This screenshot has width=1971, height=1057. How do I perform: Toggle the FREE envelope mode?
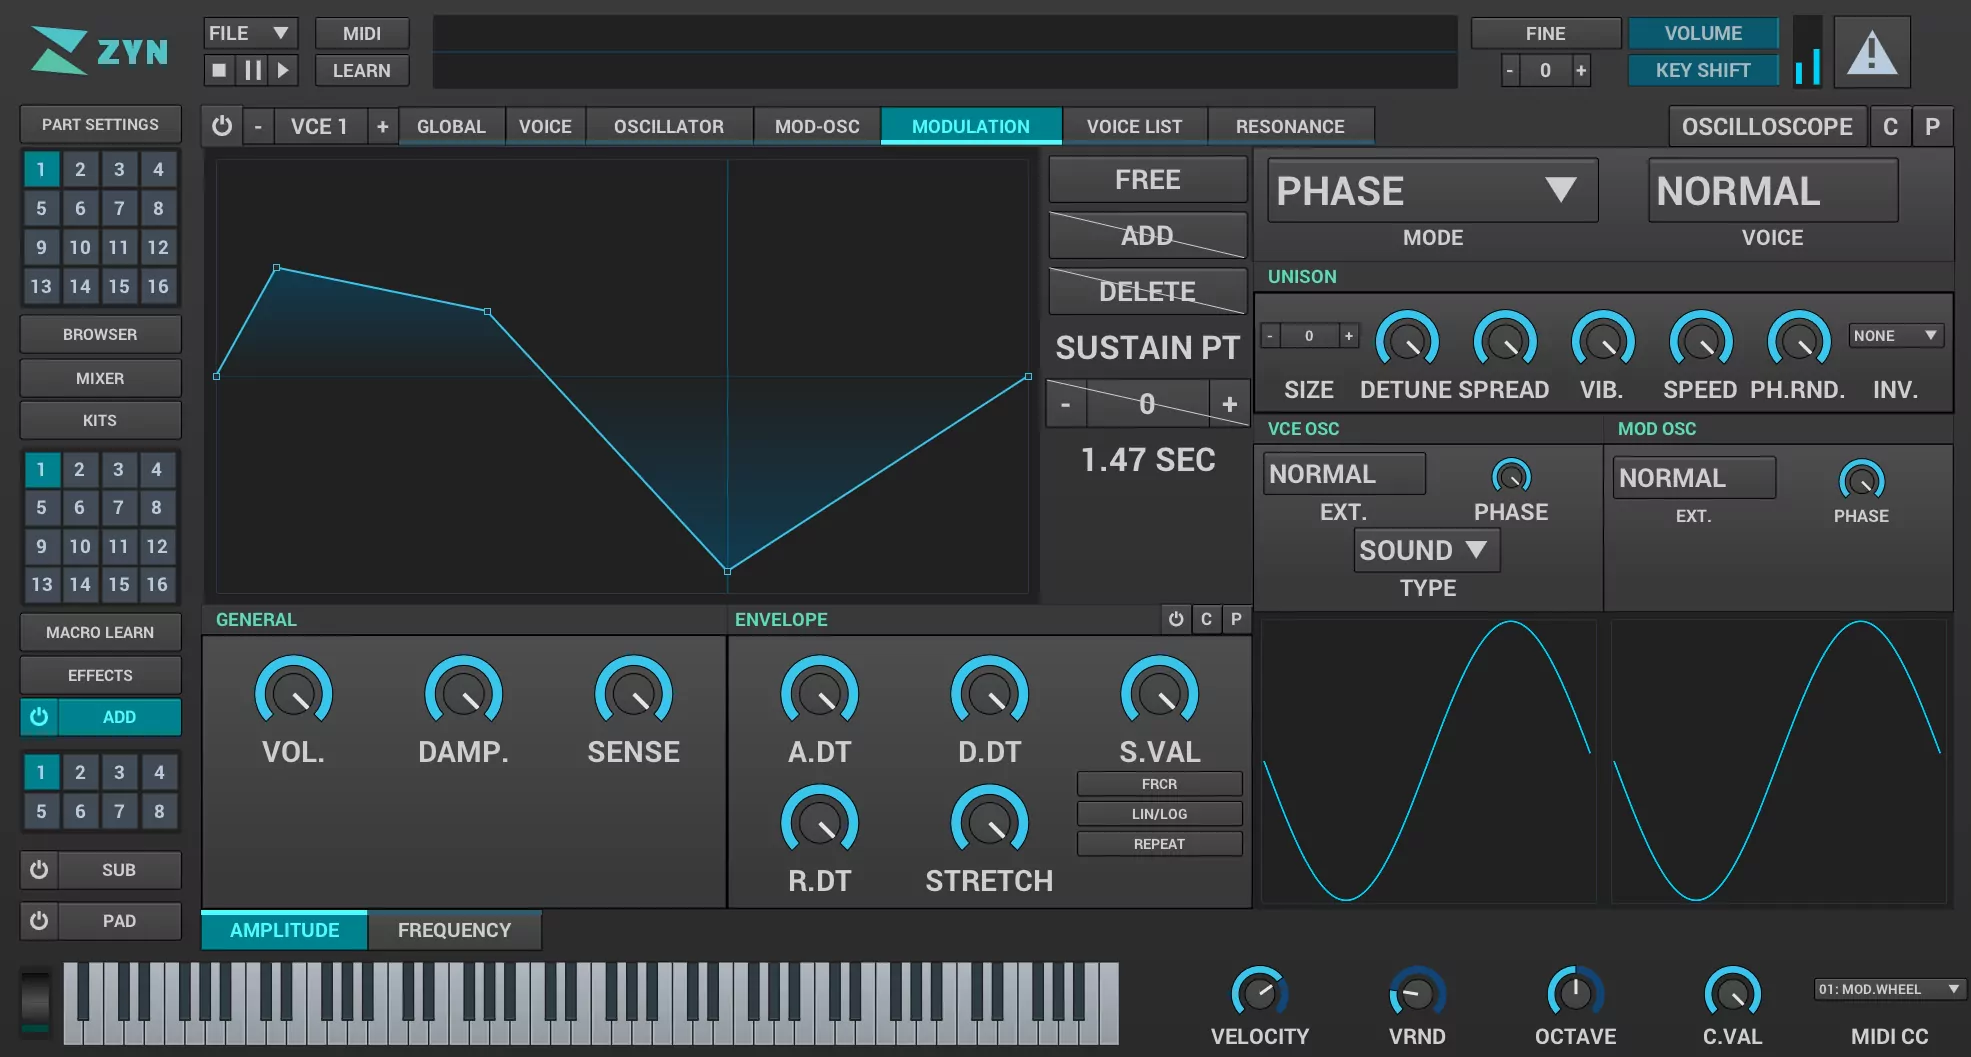(1147, 180)
